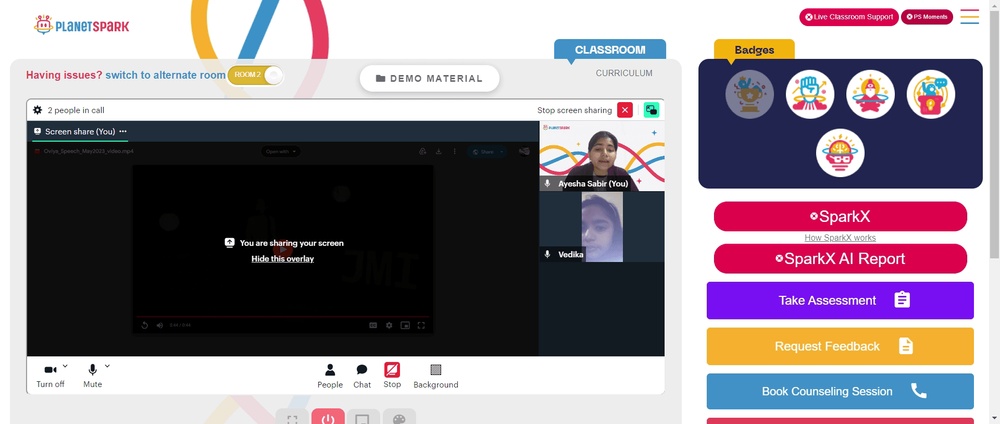Click the meditating figure badge
Image resolution: width=1000 pixels, height=424 pixels.
(x=871, y=94)
